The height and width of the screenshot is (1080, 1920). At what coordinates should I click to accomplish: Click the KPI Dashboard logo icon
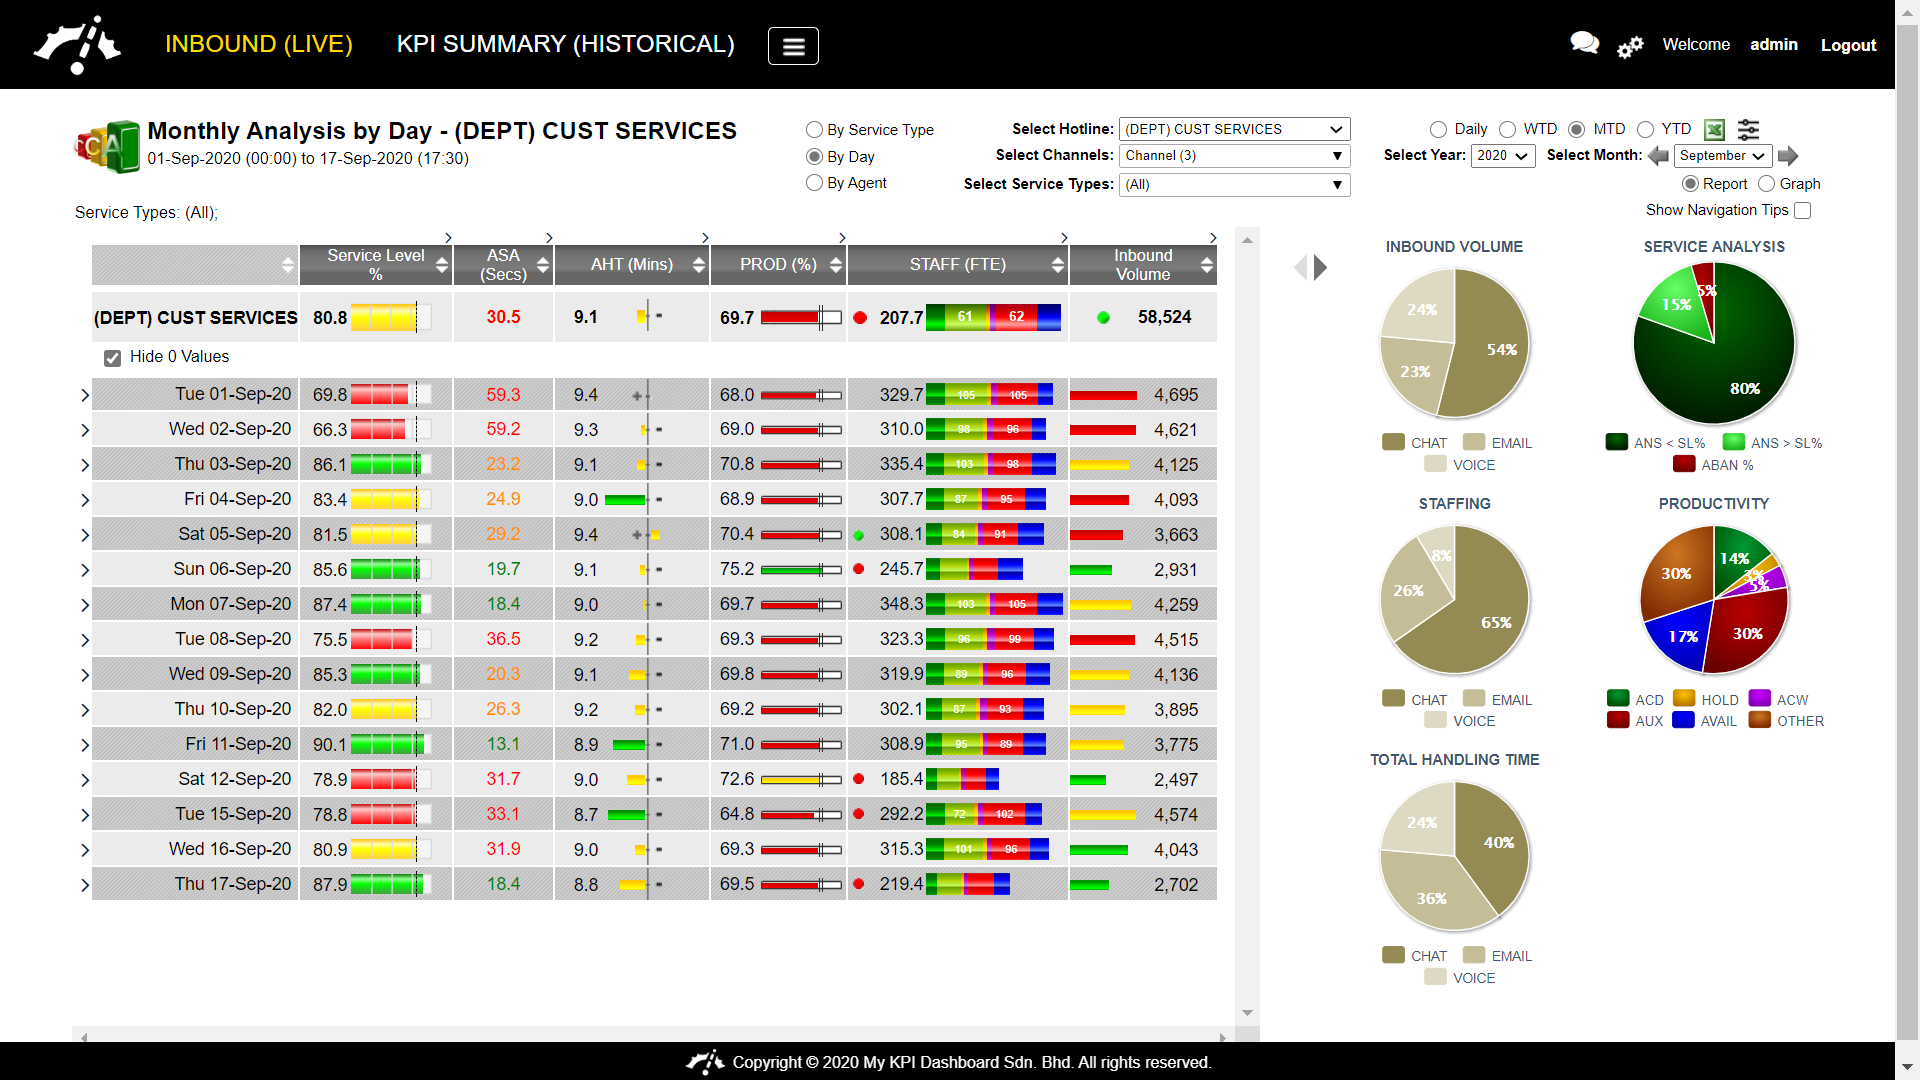coord(77,45)
